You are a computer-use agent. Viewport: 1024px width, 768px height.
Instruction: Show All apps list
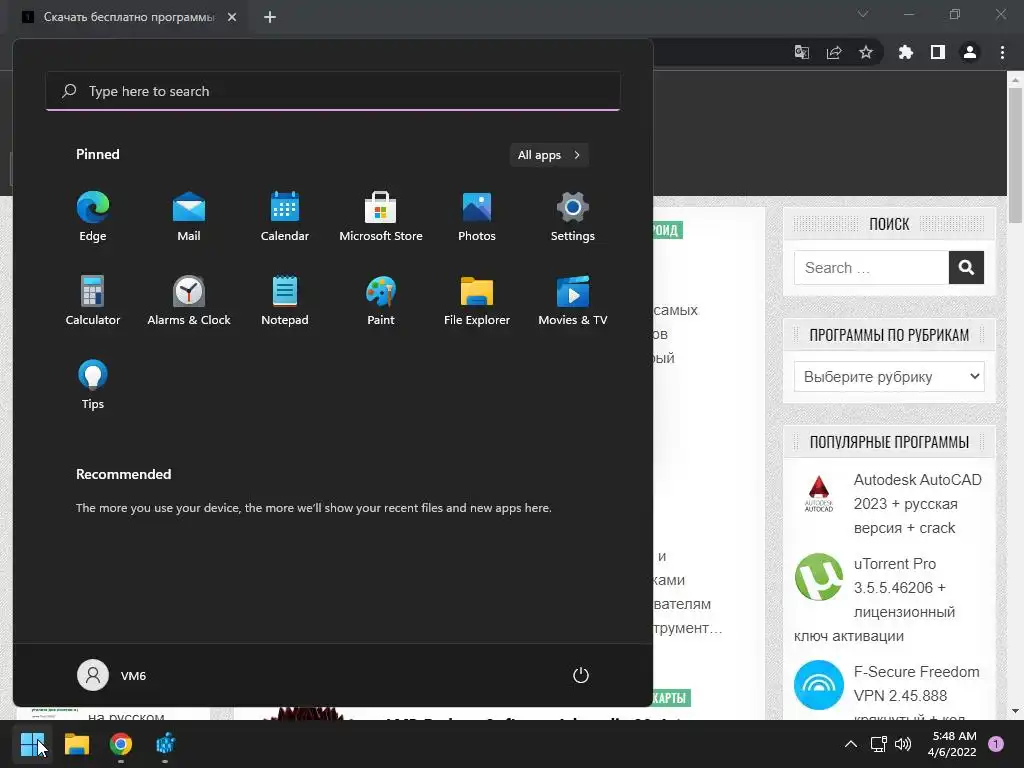[549, 155]
